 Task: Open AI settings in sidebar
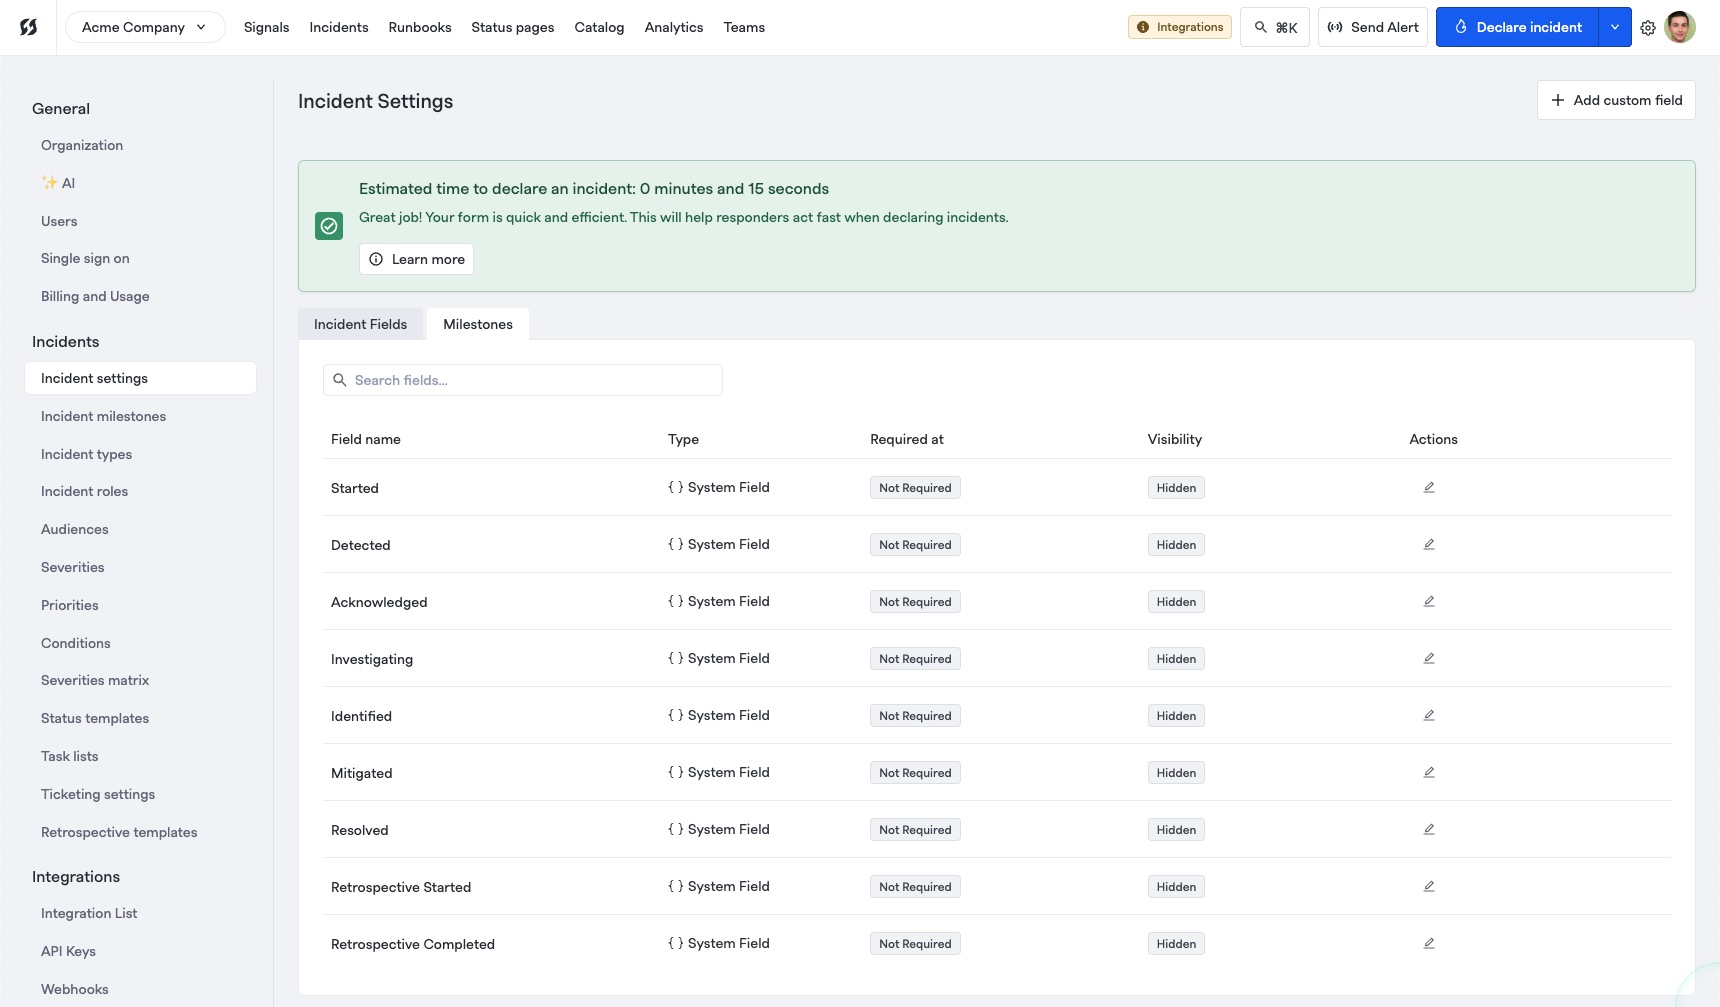[x=58, y=183]
